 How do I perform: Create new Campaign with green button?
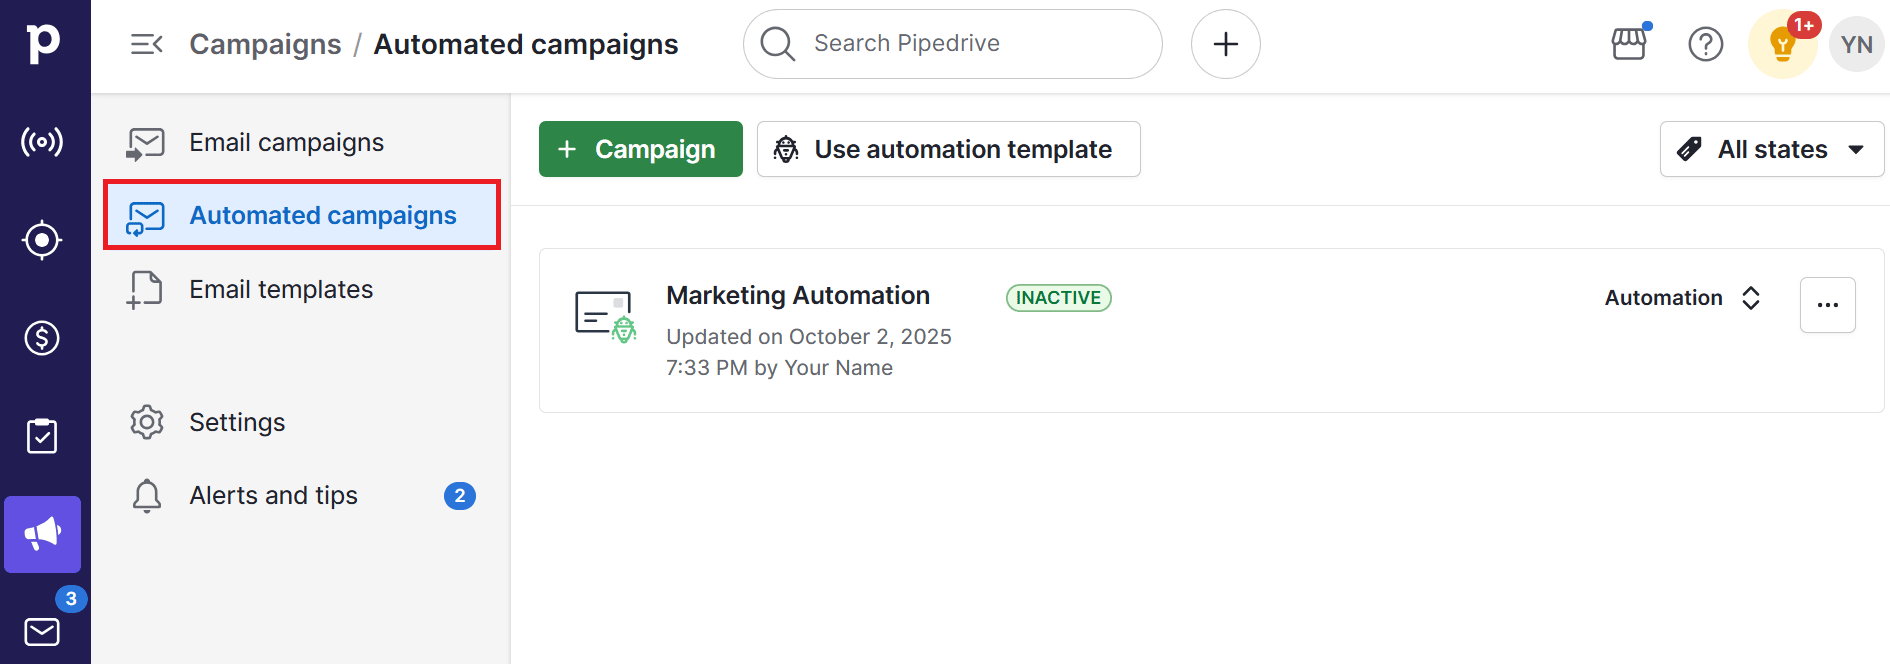point(640,149)
